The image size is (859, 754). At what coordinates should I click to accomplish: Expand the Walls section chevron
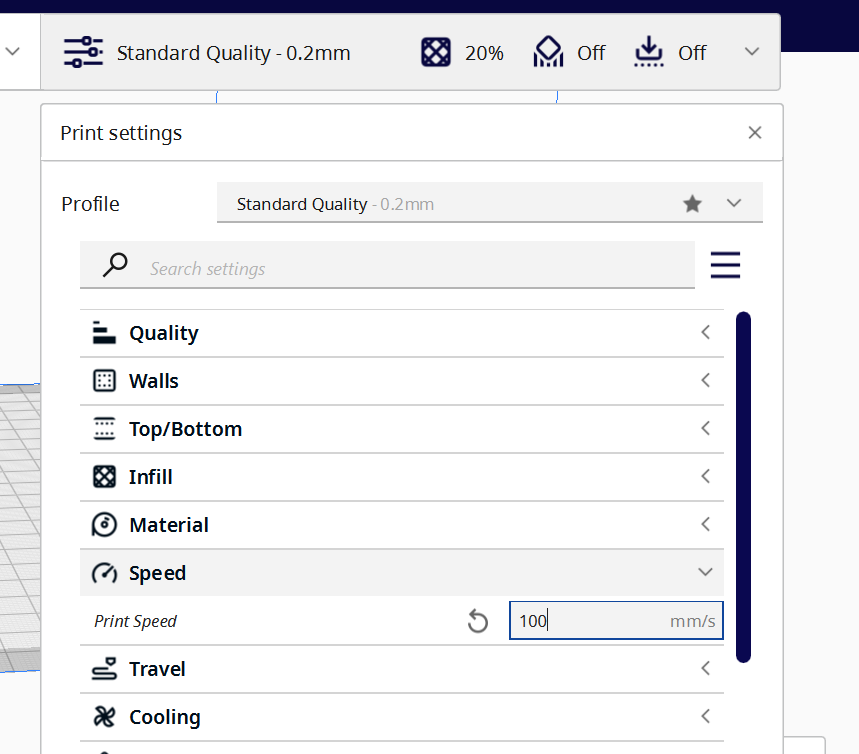click(706, 380)
